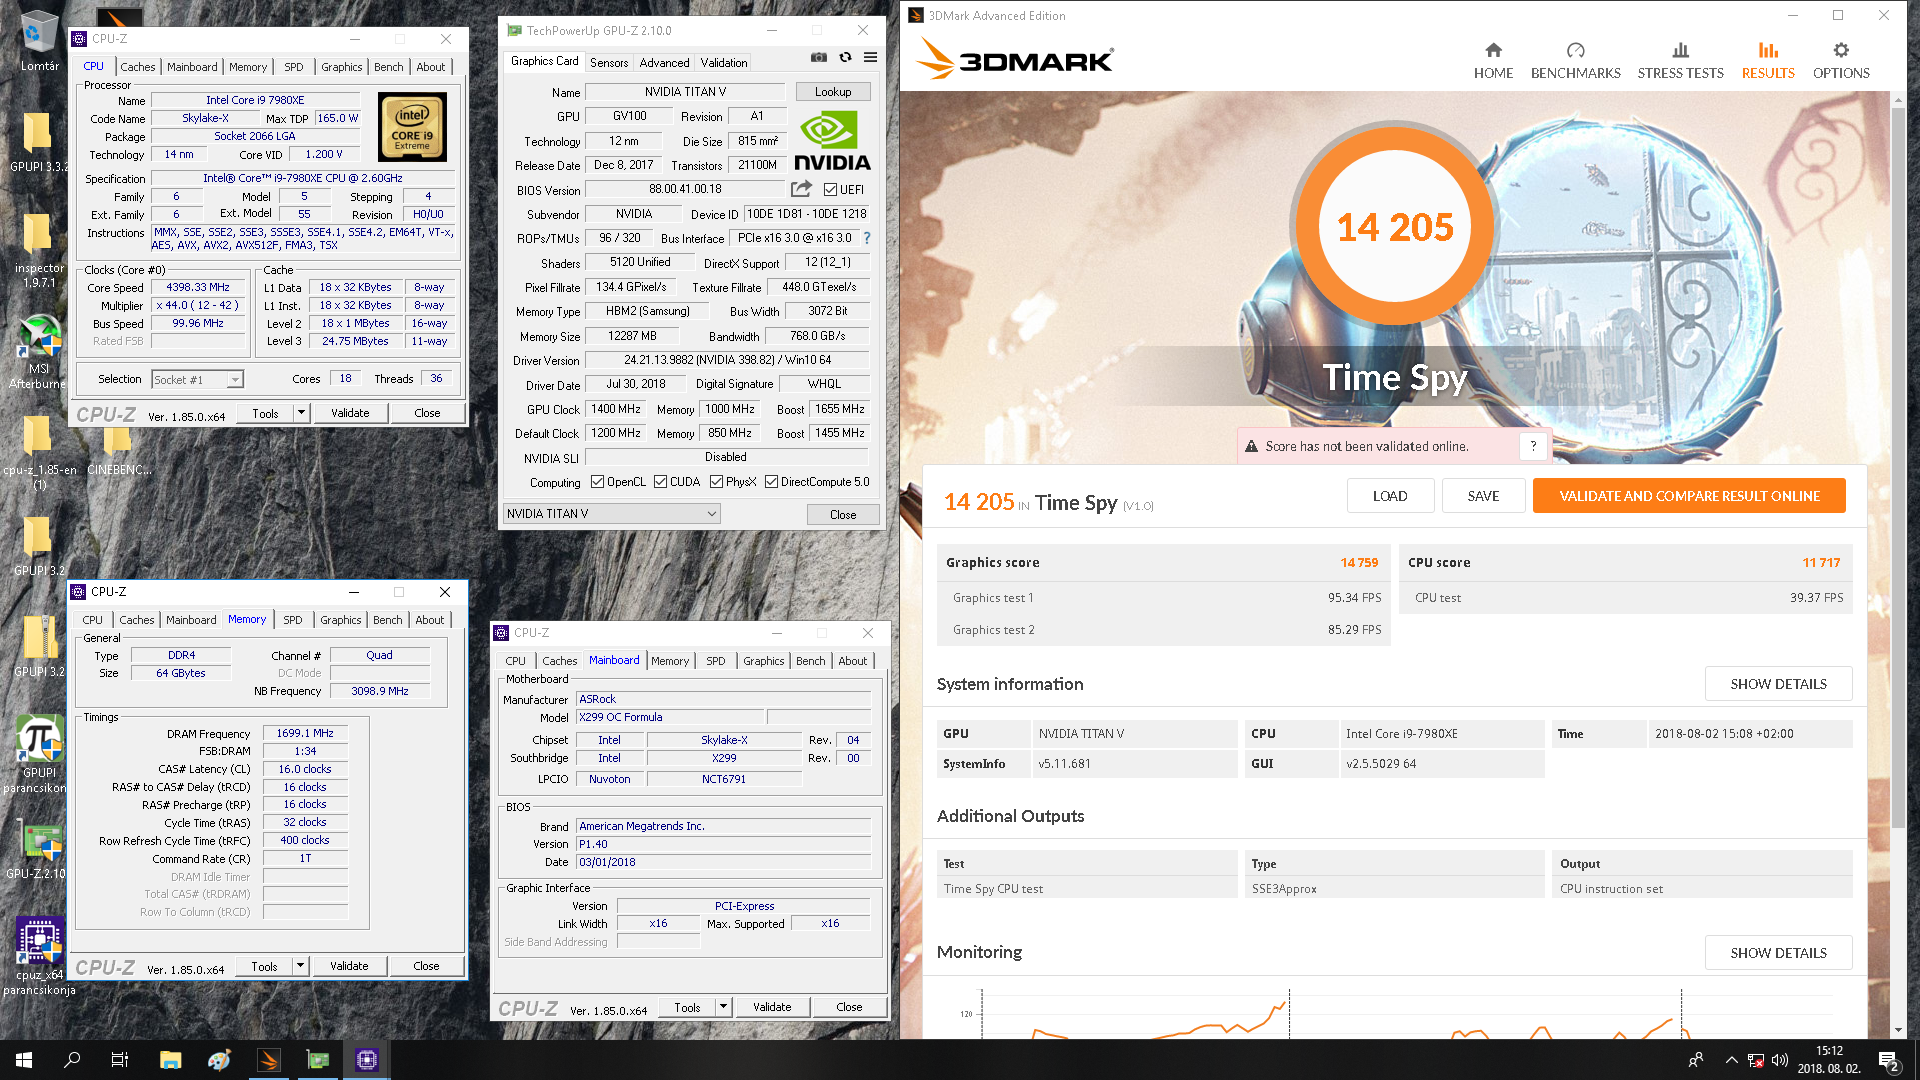Open inspector 1.9.7.1 folder icon

point(39,250)
